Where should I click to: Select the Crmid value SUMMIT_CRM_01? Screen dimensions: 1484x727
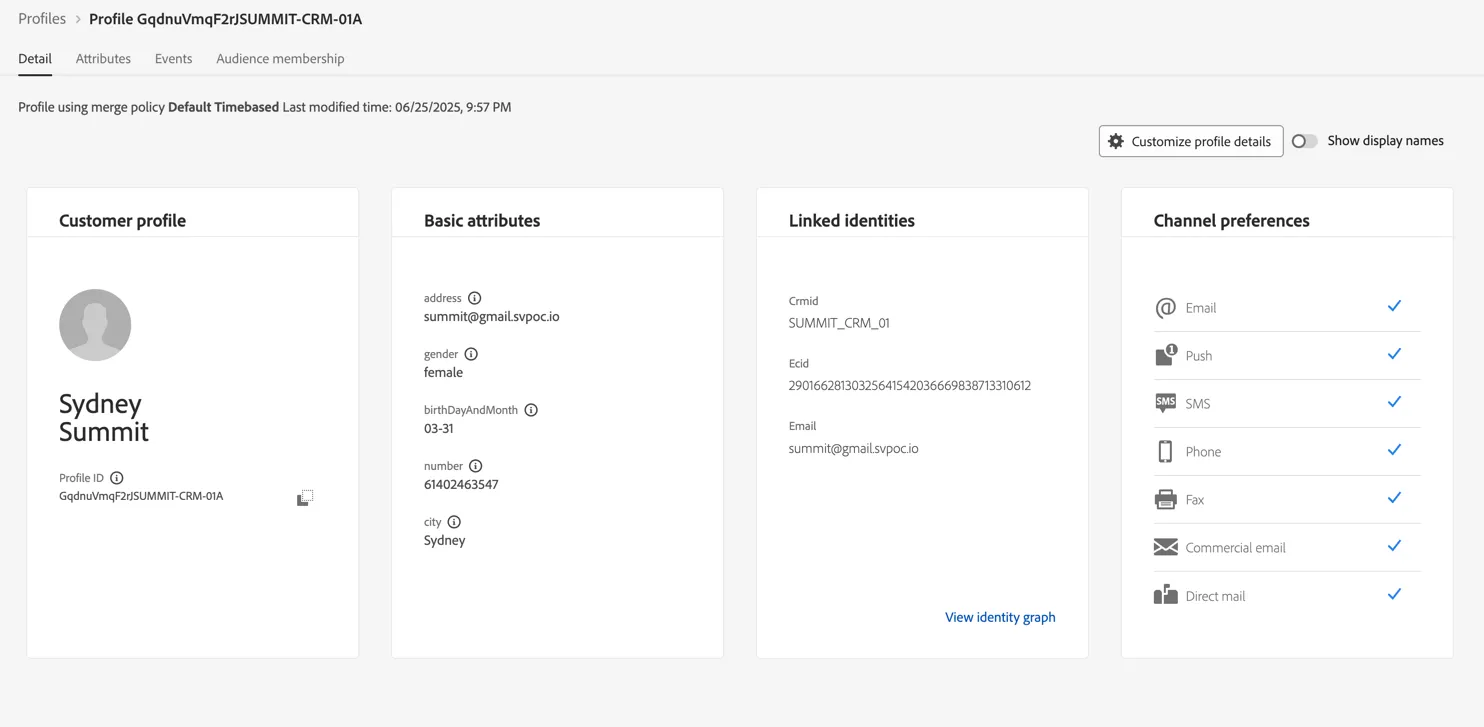click(839, 323)
